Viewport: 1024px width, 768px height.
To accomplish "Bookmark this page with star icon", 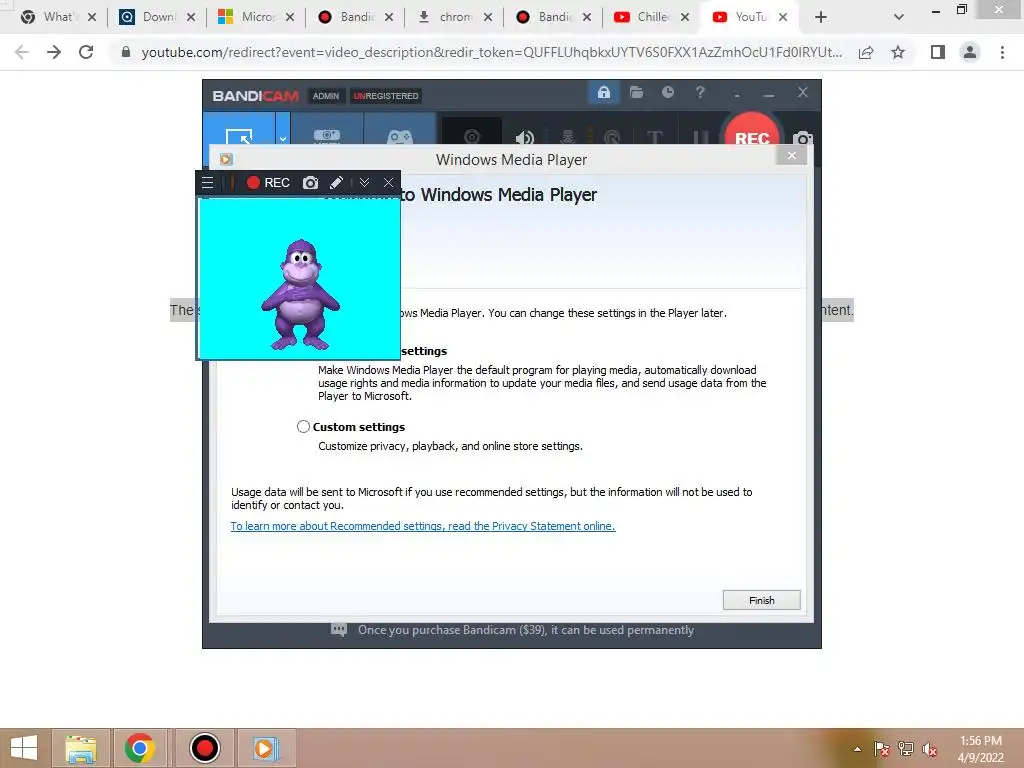I will (x=898, y=52).
